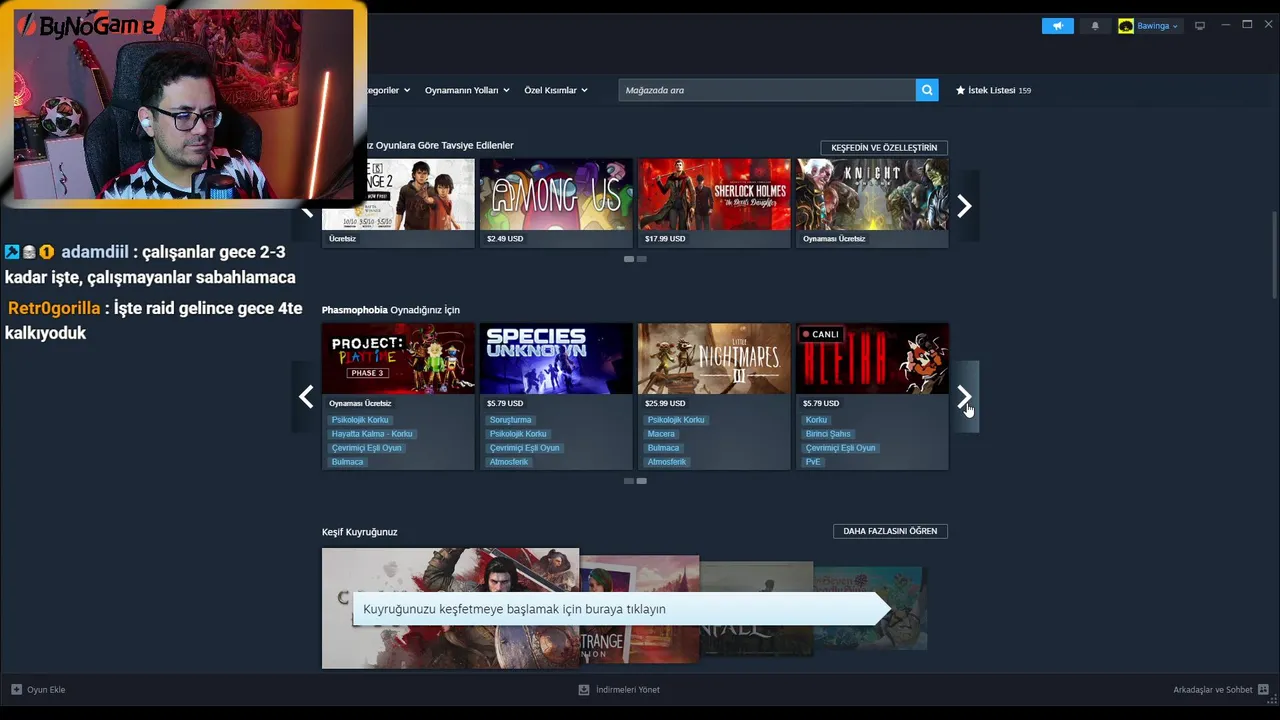Click the downloads icon beside İndirmeleri Yönet
The width and height of the screenshot is (1280, 720).
(x=584, y=690)
